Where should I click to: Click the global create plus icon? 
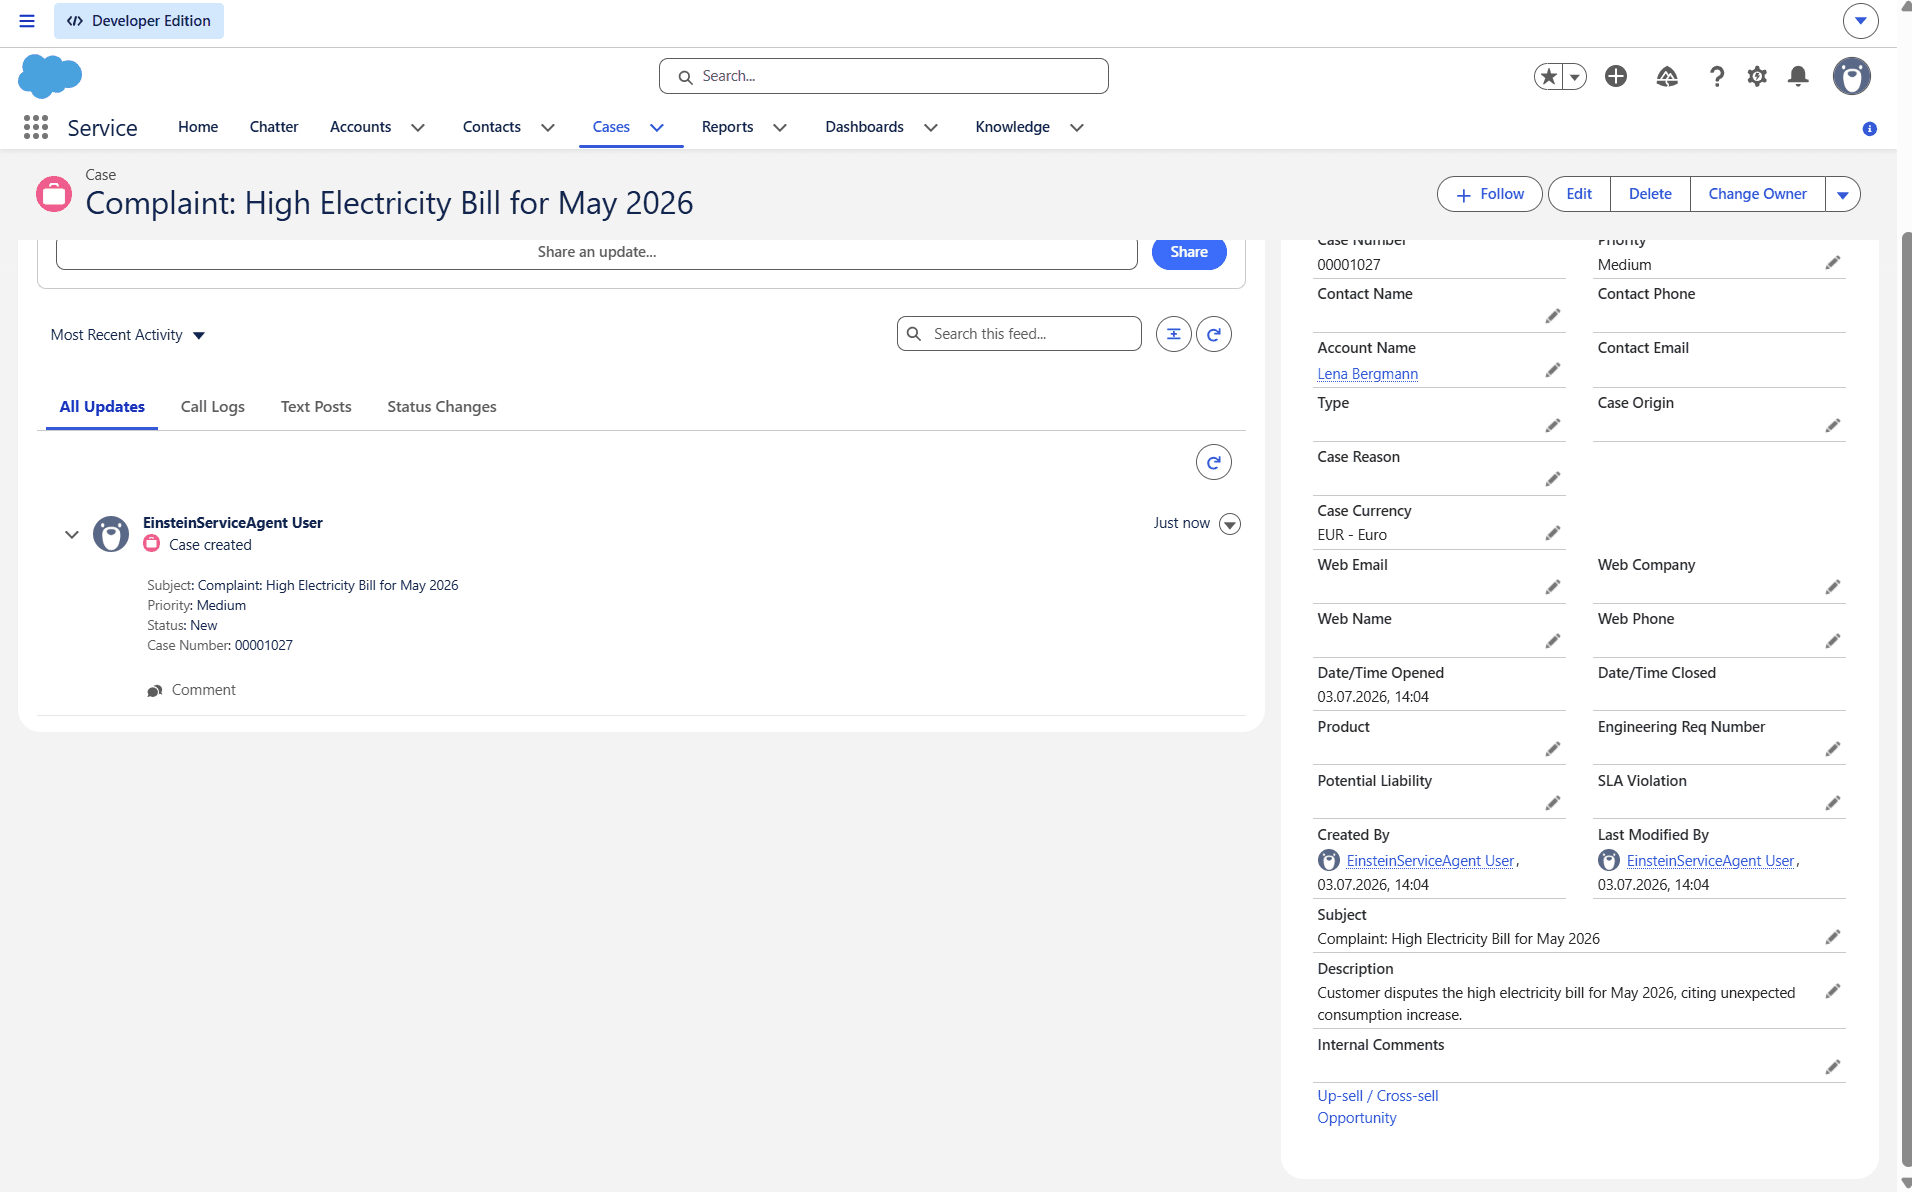point(1616,76)
